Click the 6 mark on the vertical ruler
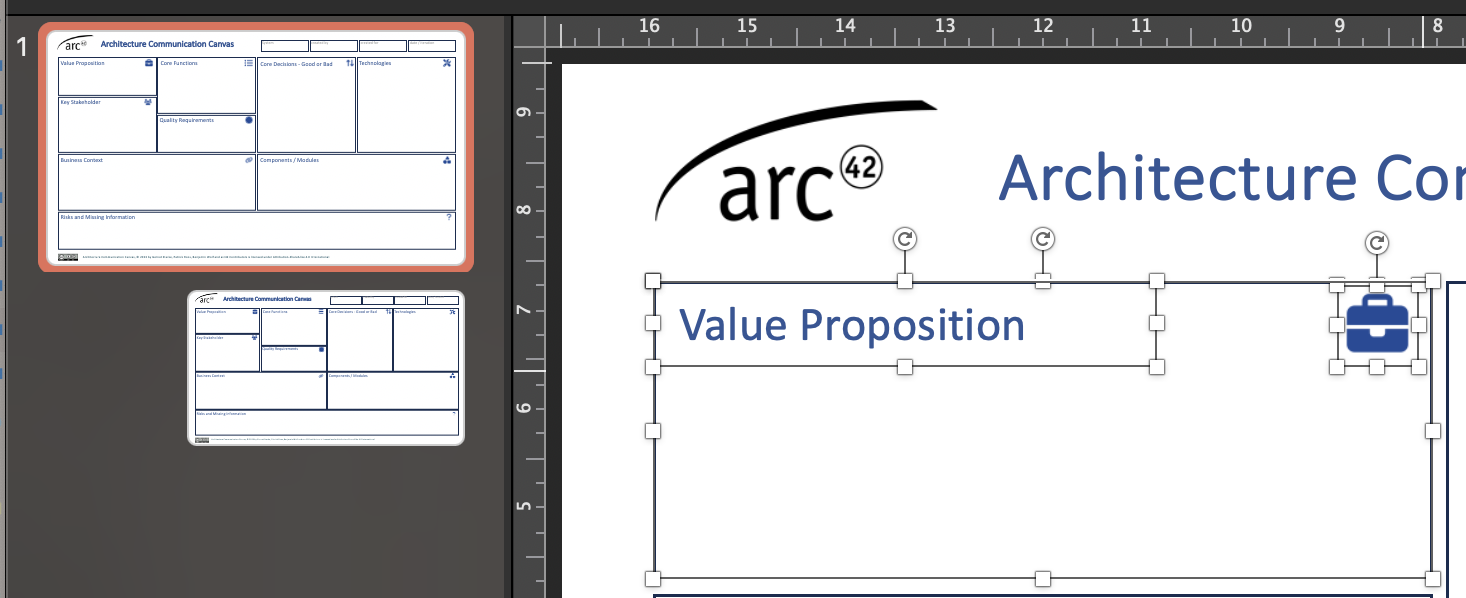Screen dimensions: 1466x598 (x=526, y=408)
